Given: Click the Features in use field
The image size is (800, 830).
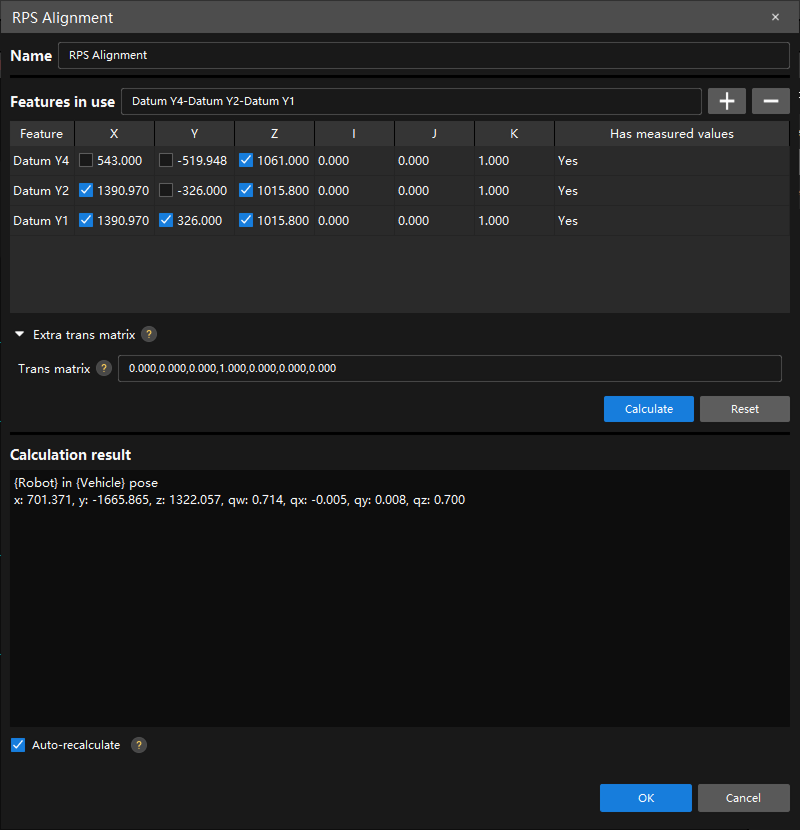Looking at the screenshot, I should [411, 101].
